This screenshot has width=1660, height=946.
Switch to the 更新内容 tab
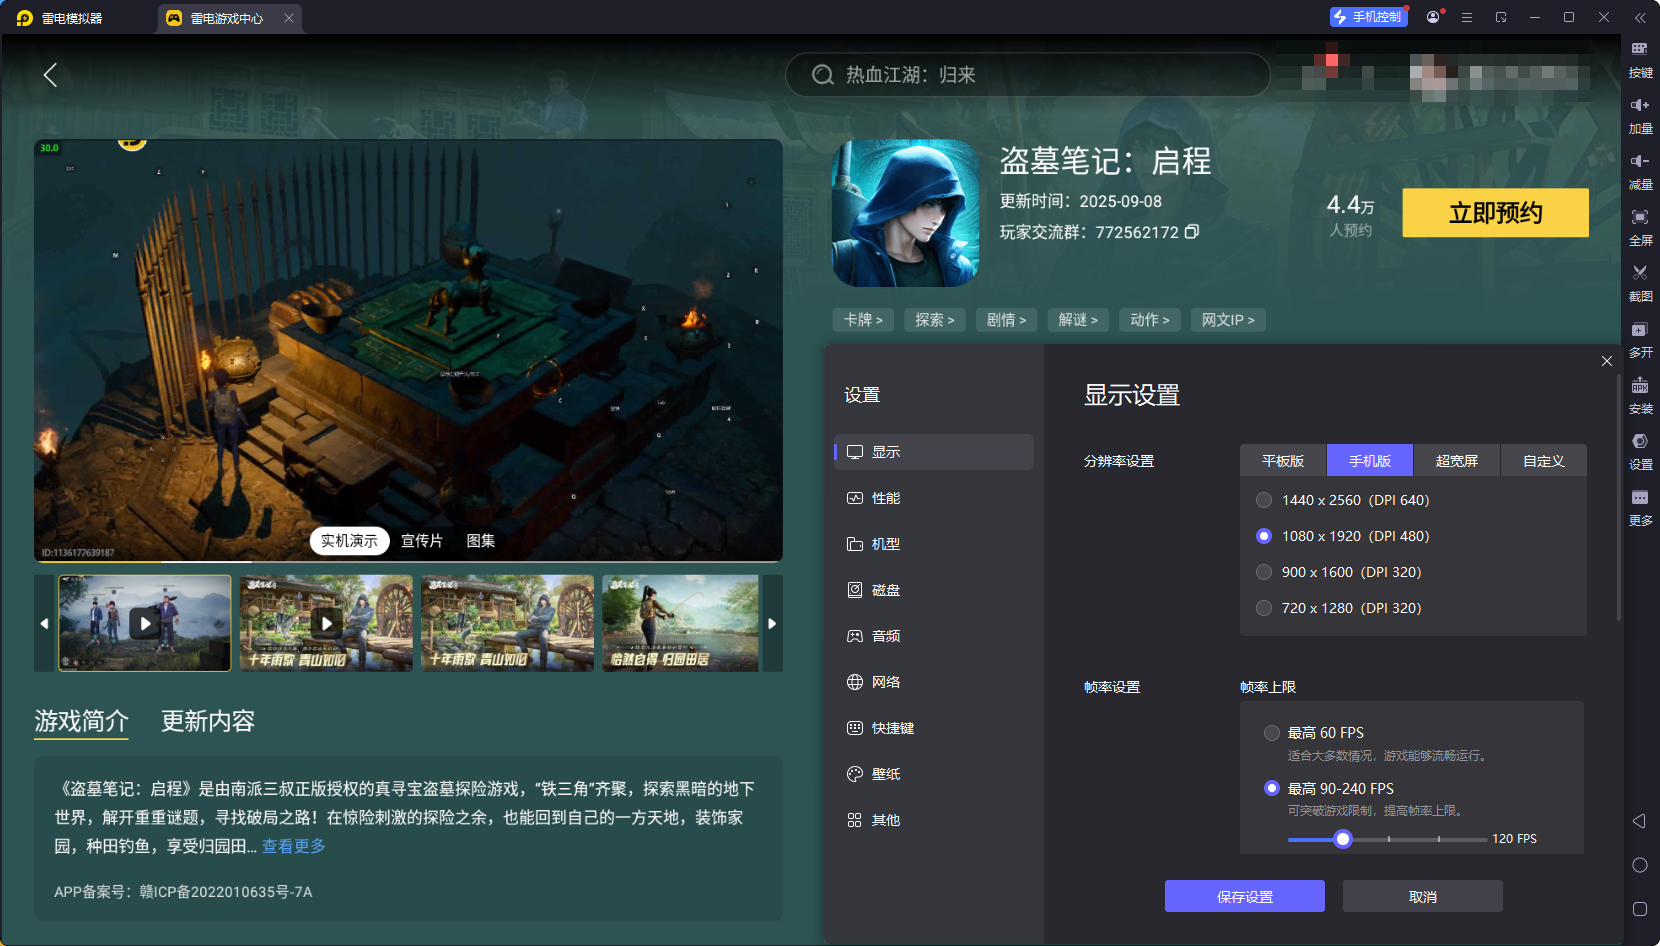tap(208, 721)
